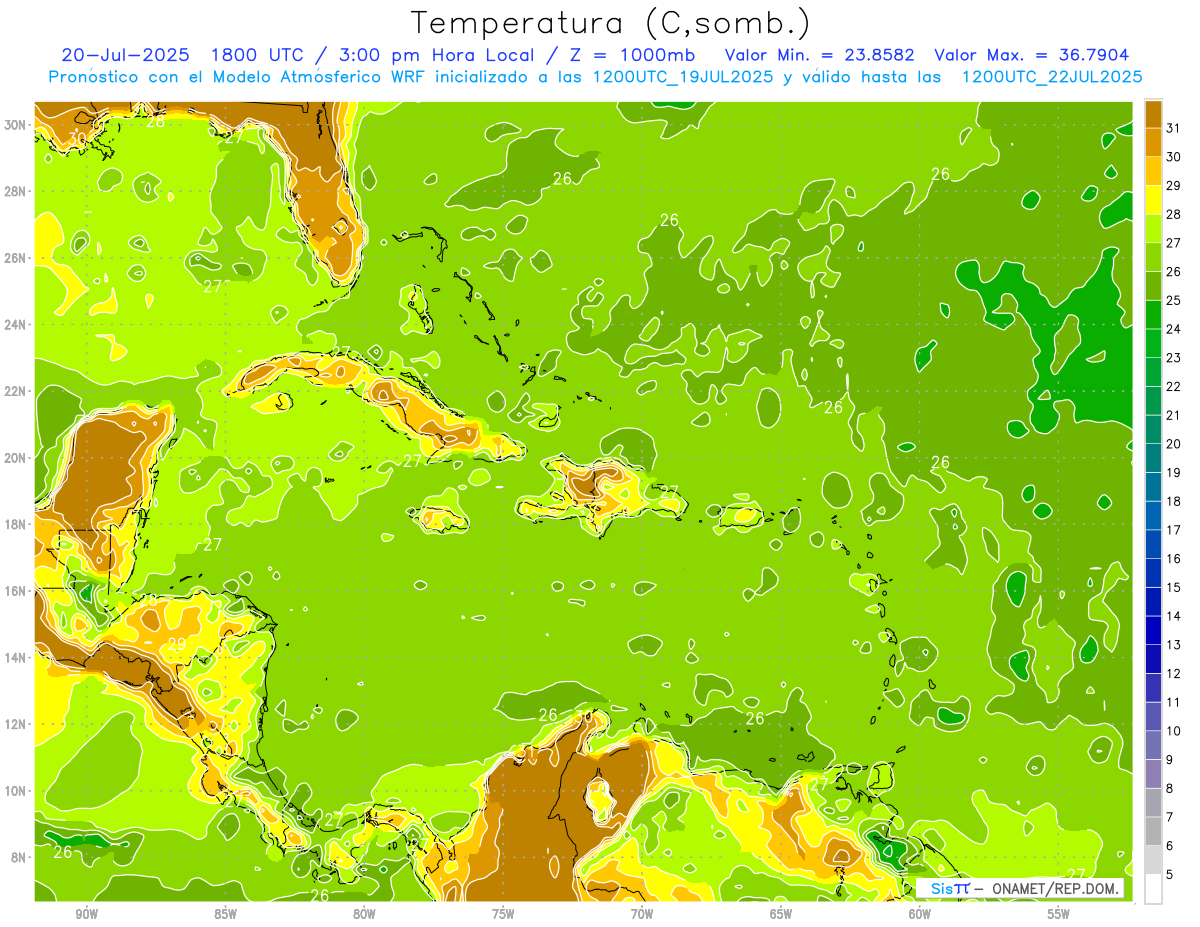Click the '23' color scale label
Screen dimensions: 1200x927
tap(1174, 358)
